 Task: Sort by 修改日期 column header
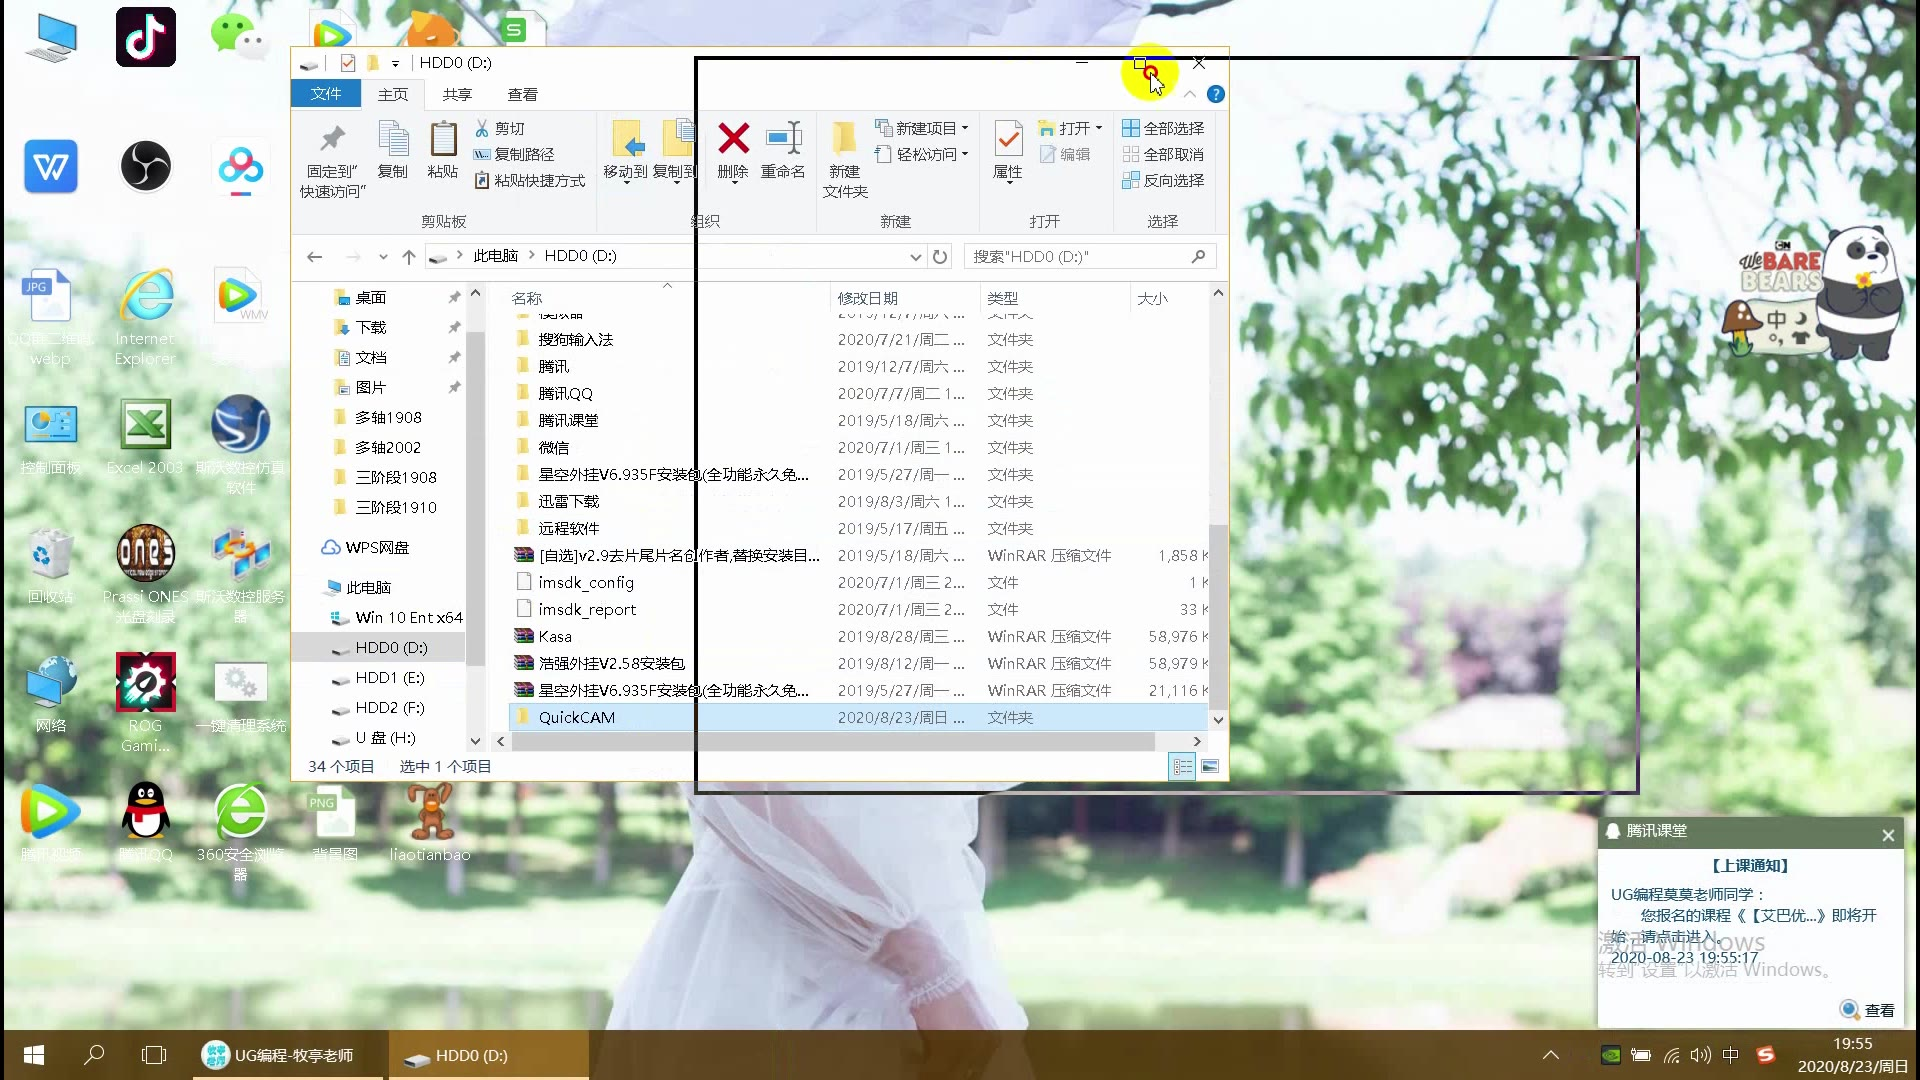coord(868,298)
